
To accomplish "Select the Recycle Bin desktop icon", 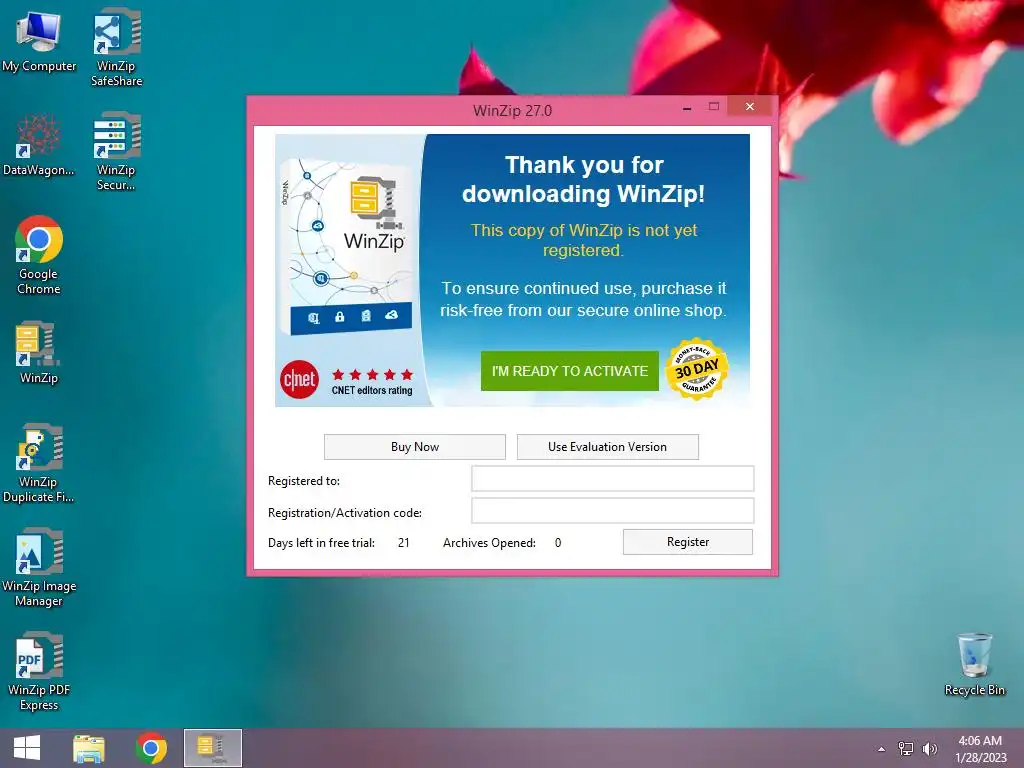I will [x=974, y=665].
